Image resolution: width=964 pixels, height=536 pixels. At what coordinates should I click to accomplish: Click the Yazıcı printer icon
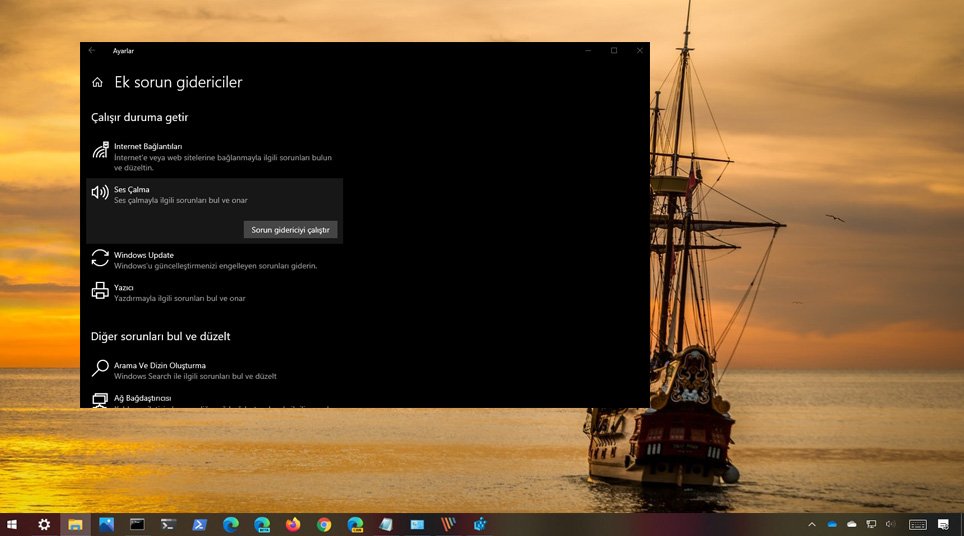pos(100,291)
